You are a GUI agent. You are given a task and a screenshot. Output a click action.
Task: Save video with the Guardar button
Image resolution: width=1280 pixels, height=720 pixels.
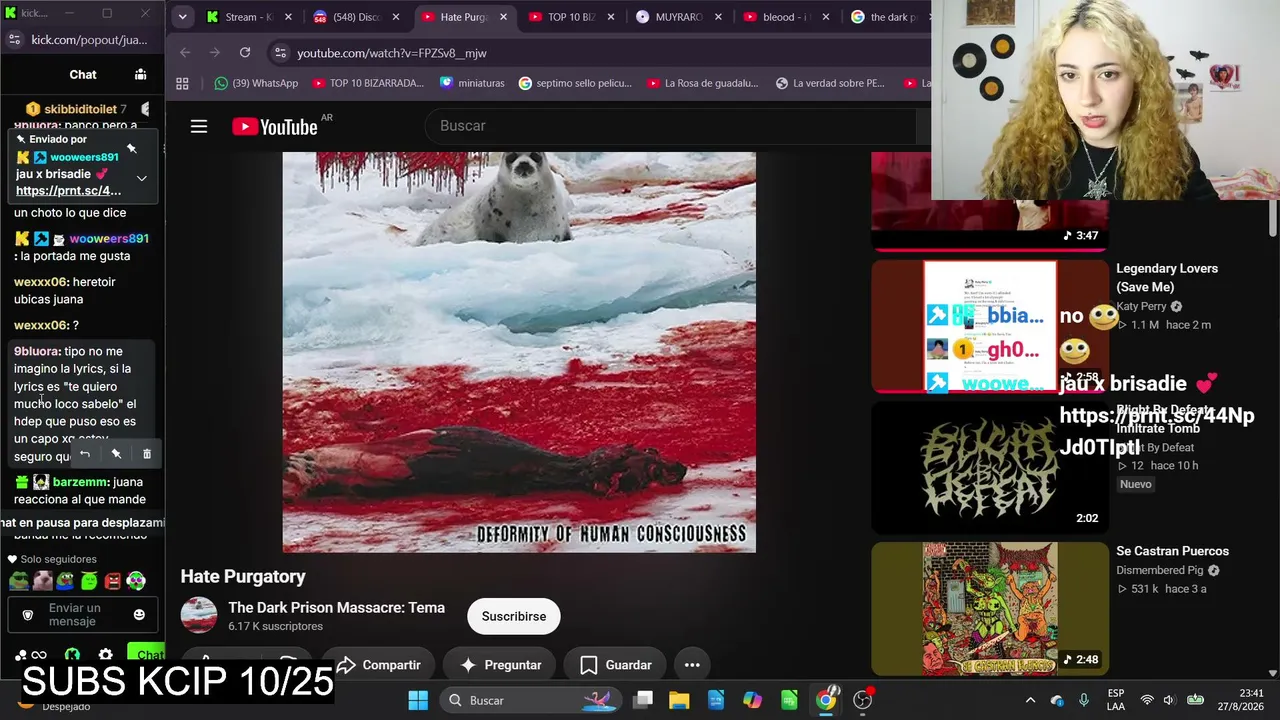616,665
